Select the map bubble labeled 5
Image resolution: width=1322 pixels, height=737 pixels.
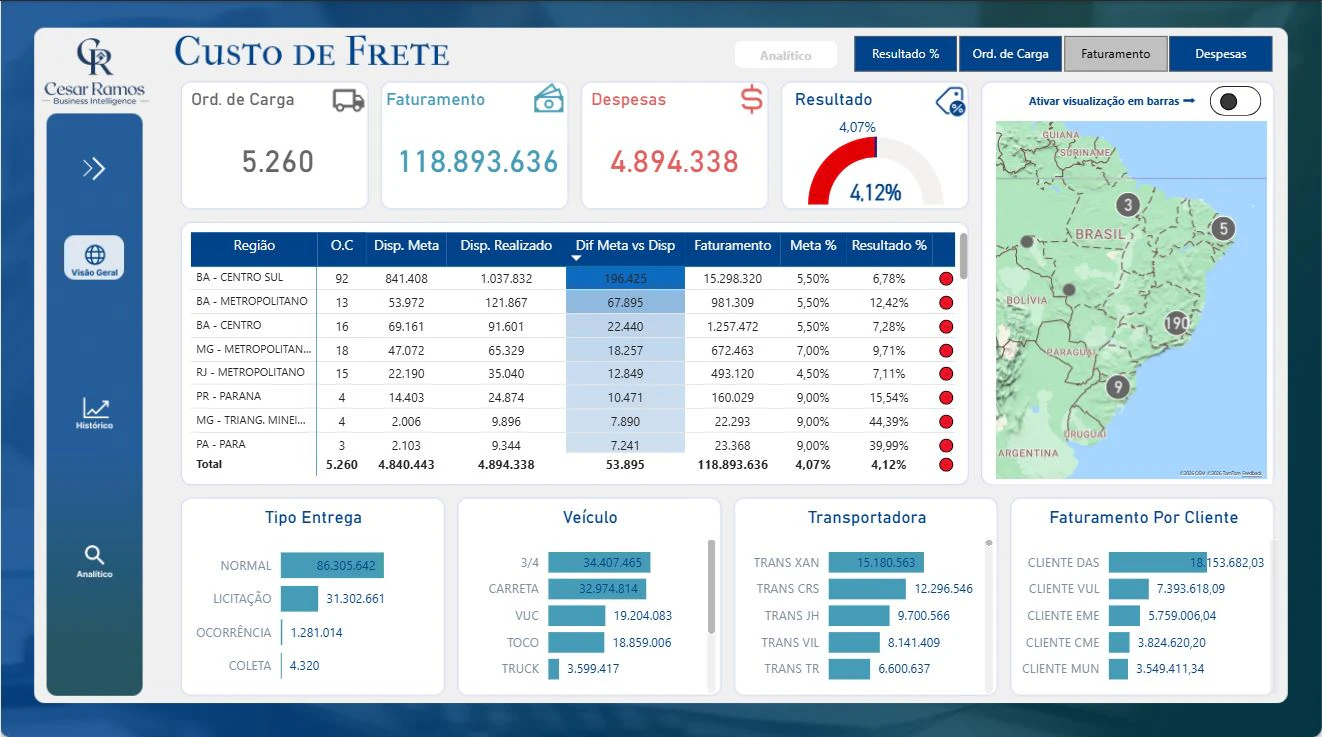coord(1222,229)
